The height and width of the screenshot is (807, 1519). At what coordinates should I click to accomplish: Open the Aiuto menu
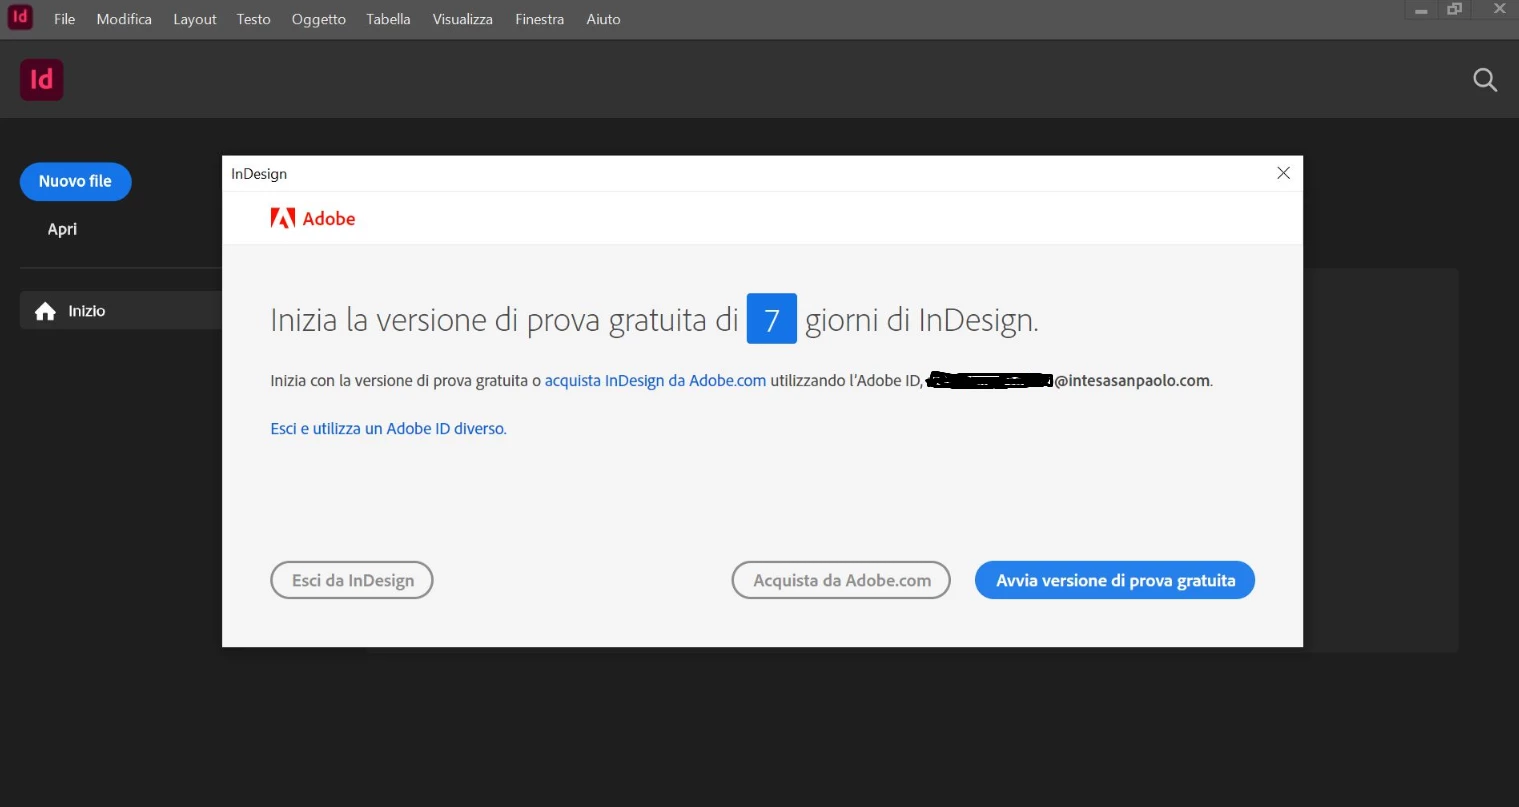603,19
